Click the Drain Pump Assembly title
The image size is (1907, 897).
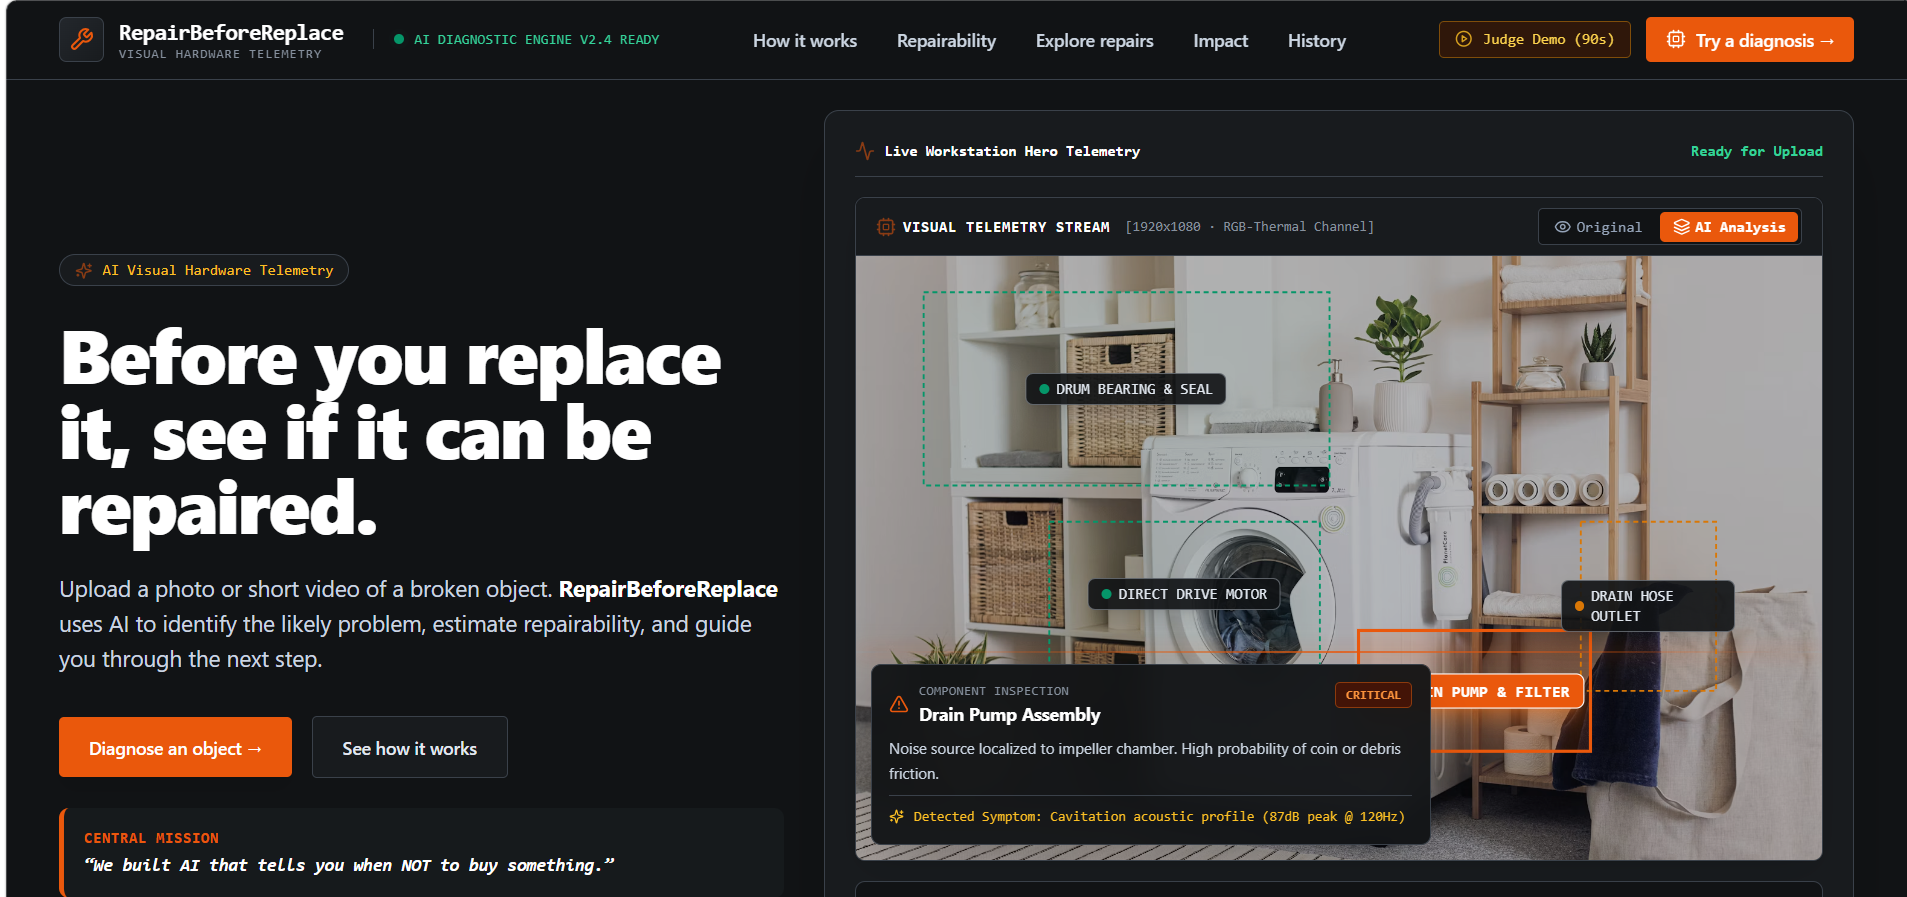point(1009,714)
